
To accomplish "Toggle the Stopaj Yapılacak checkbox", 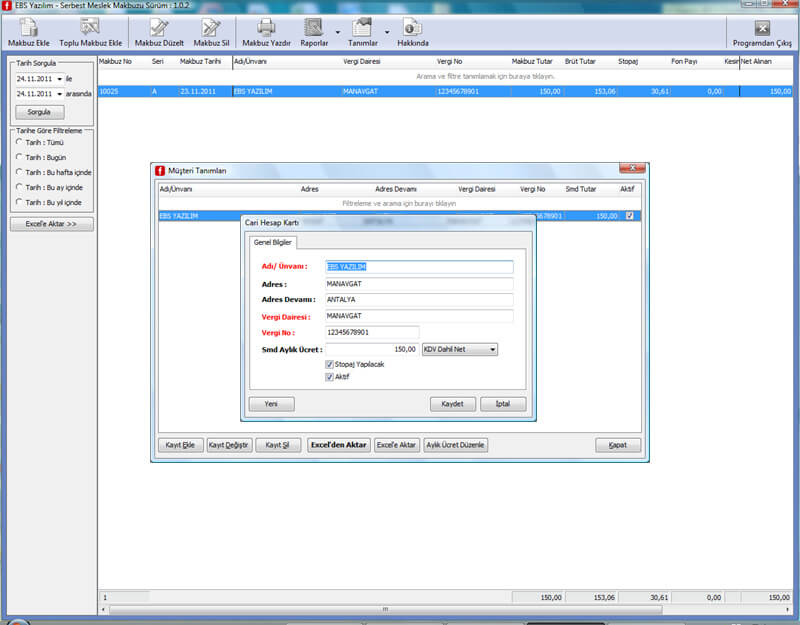I will click(330, 365).
